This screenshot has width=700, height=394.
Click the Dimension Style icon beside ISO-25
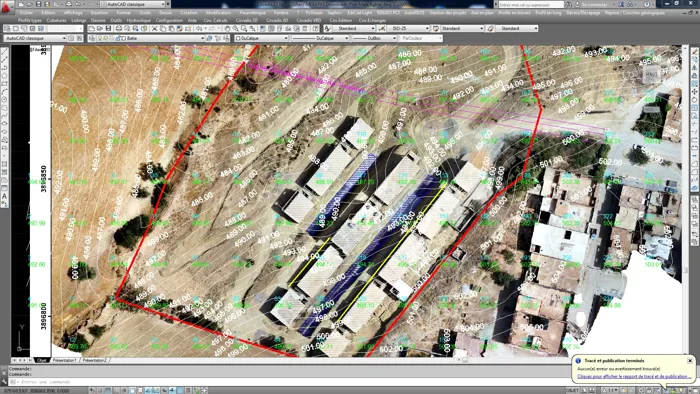(382, 29)
